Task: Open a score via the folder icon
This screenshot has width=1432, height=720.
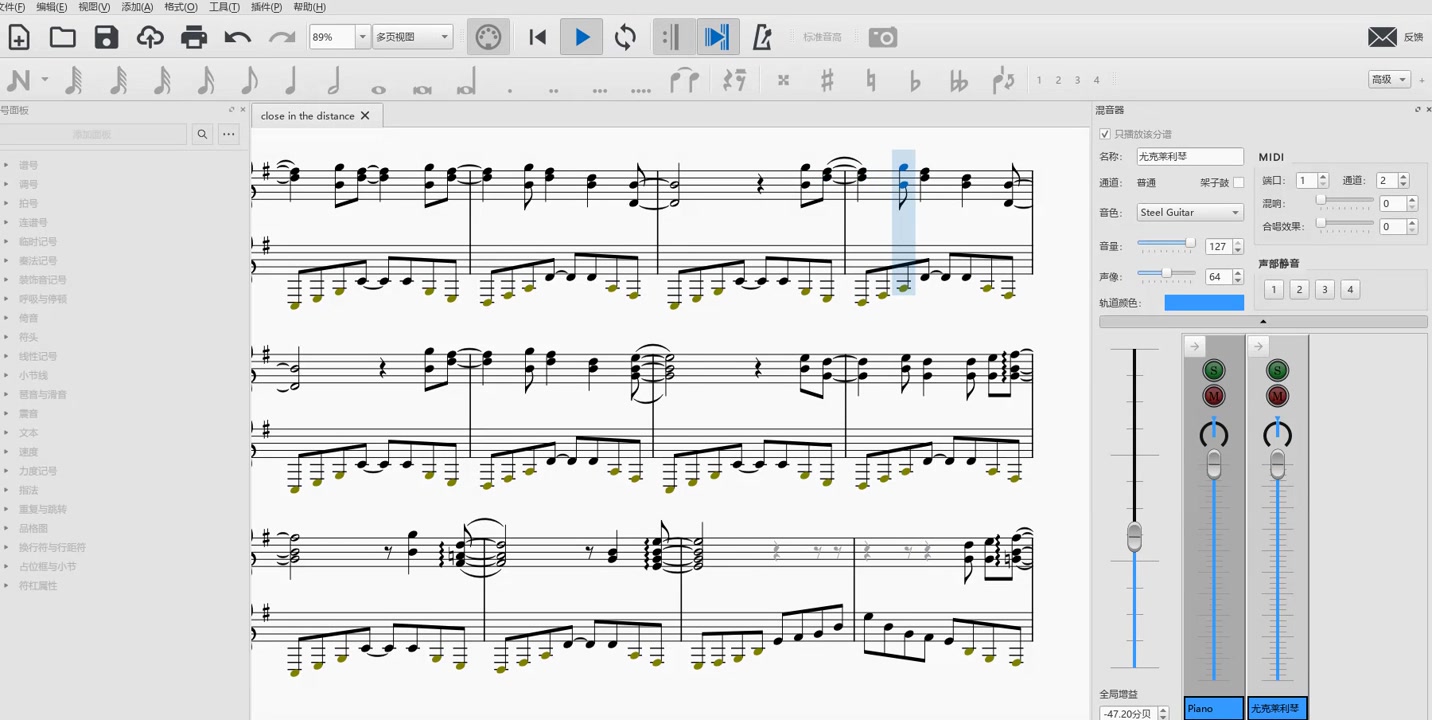Action: [x=63, y=38]
